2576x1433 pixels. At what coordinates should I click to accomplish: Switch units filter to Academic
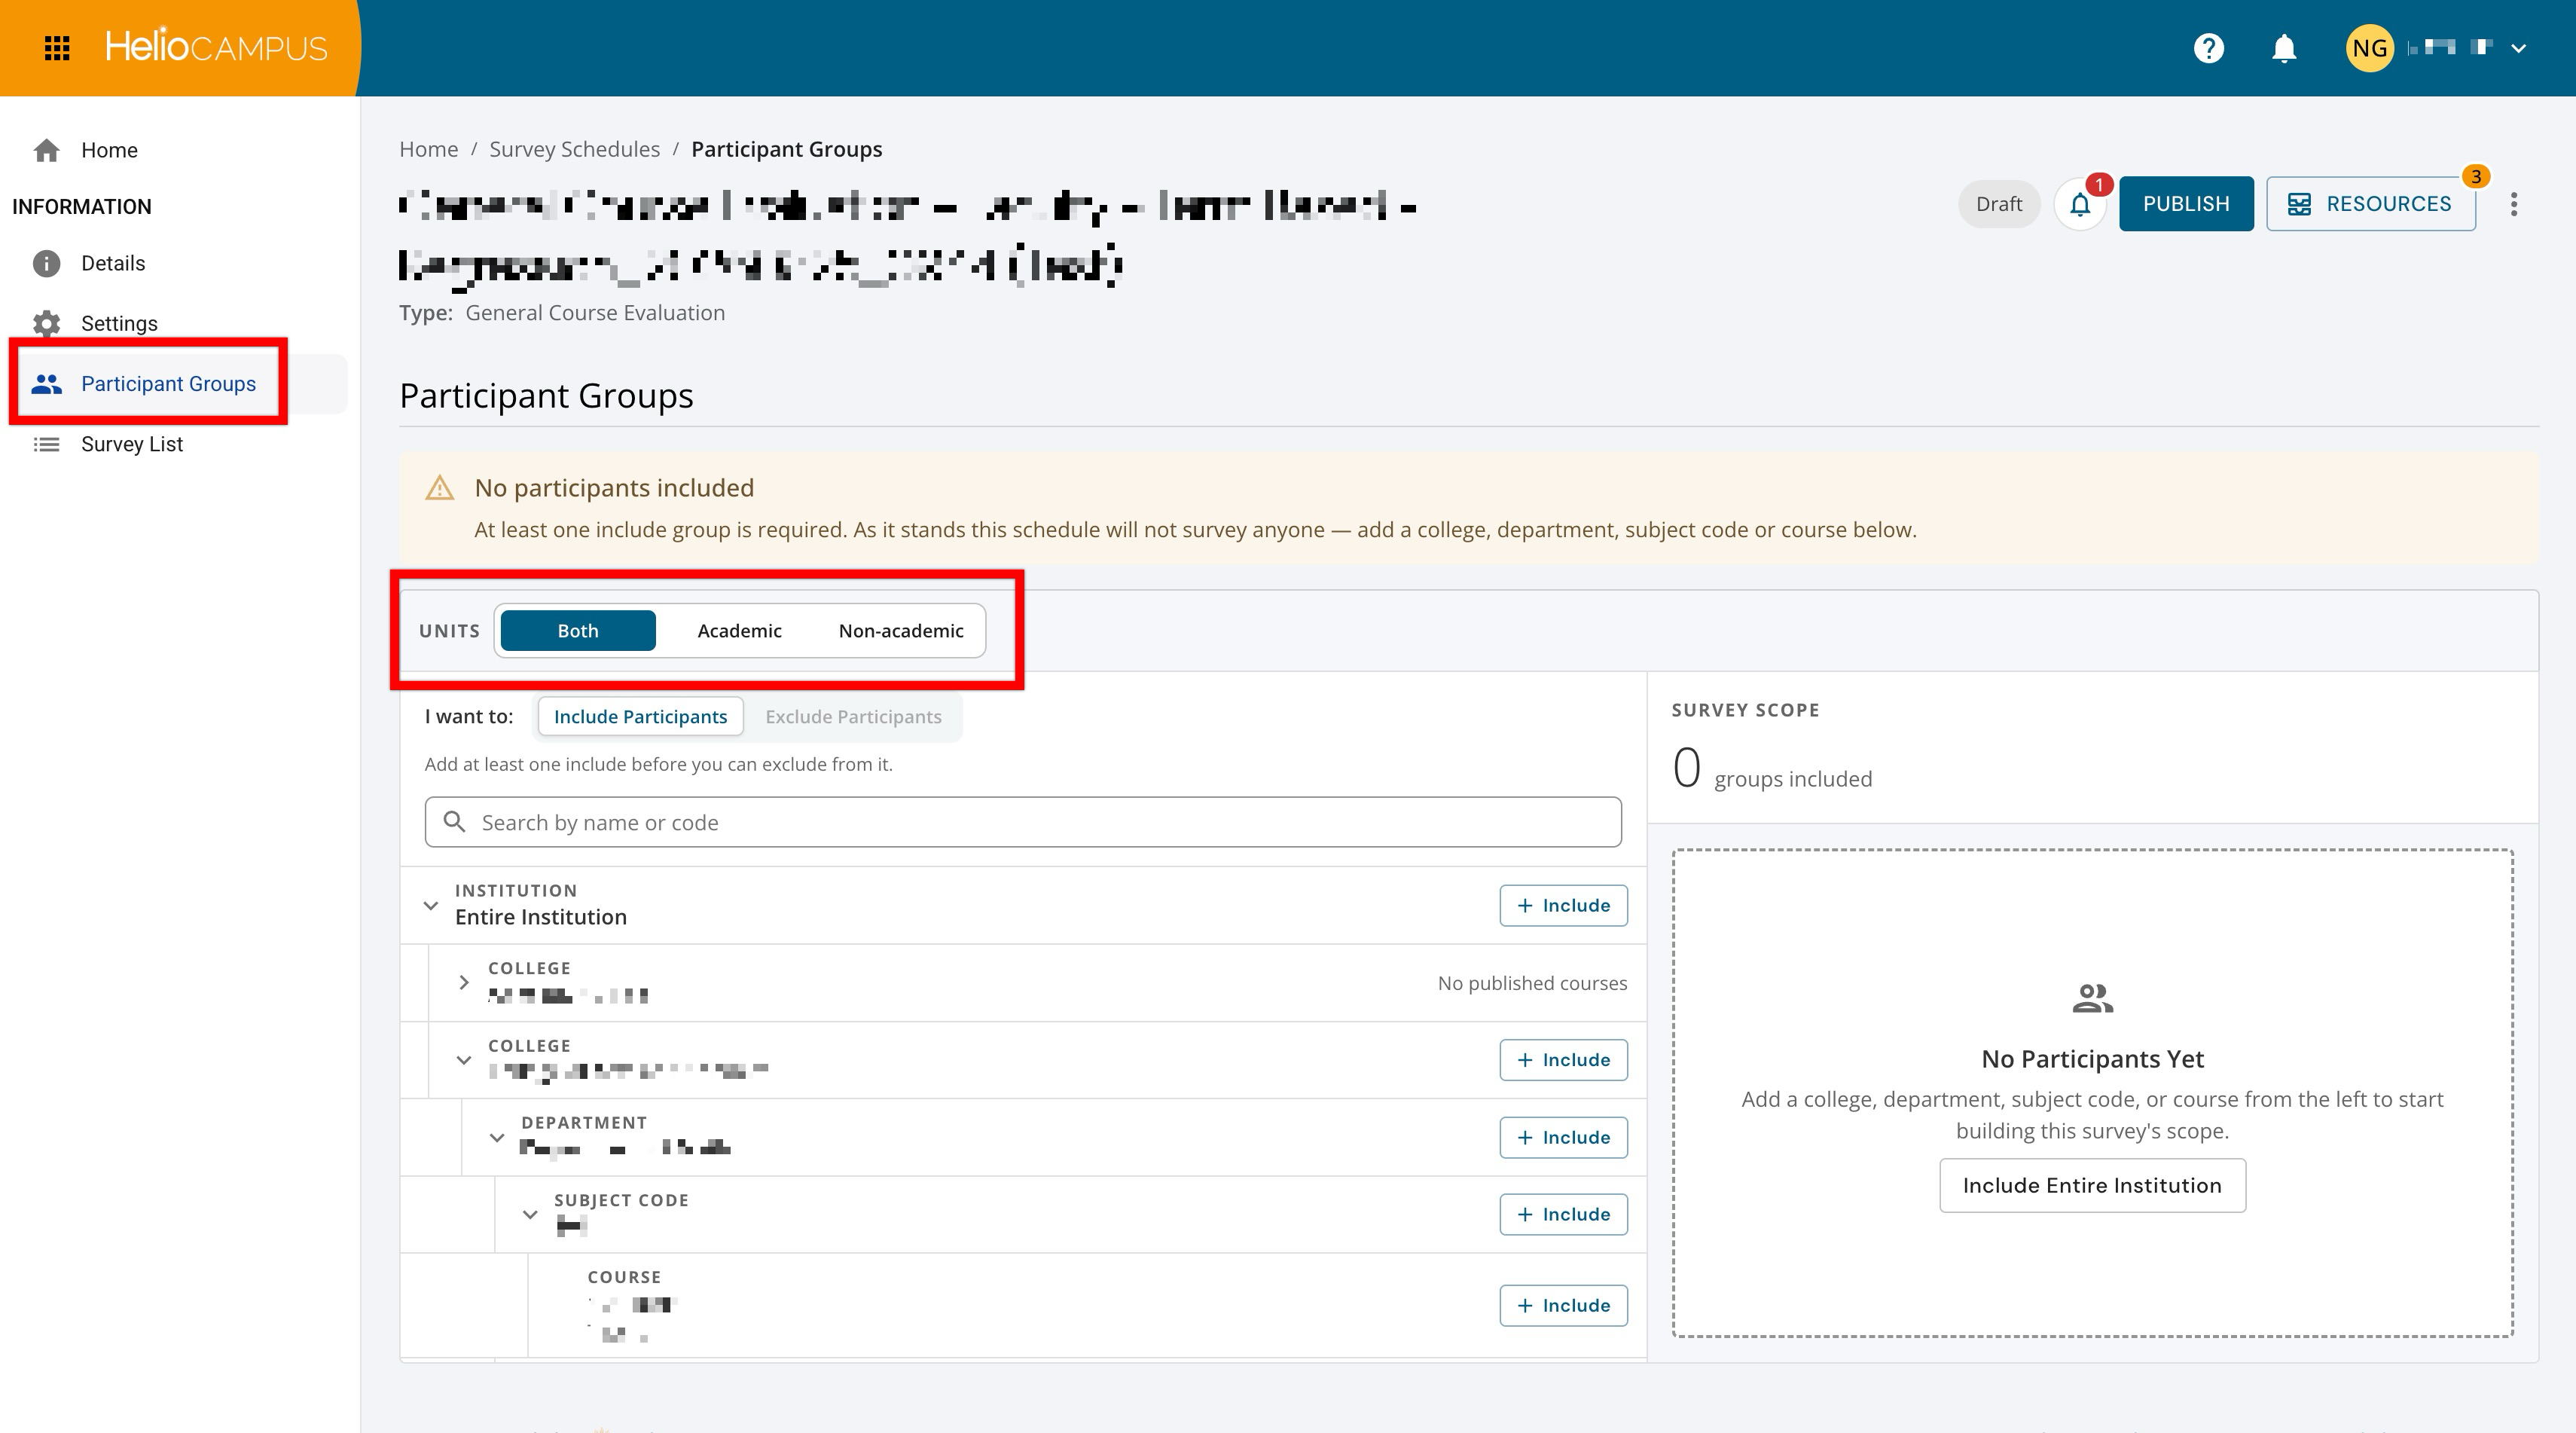point(739,631)
